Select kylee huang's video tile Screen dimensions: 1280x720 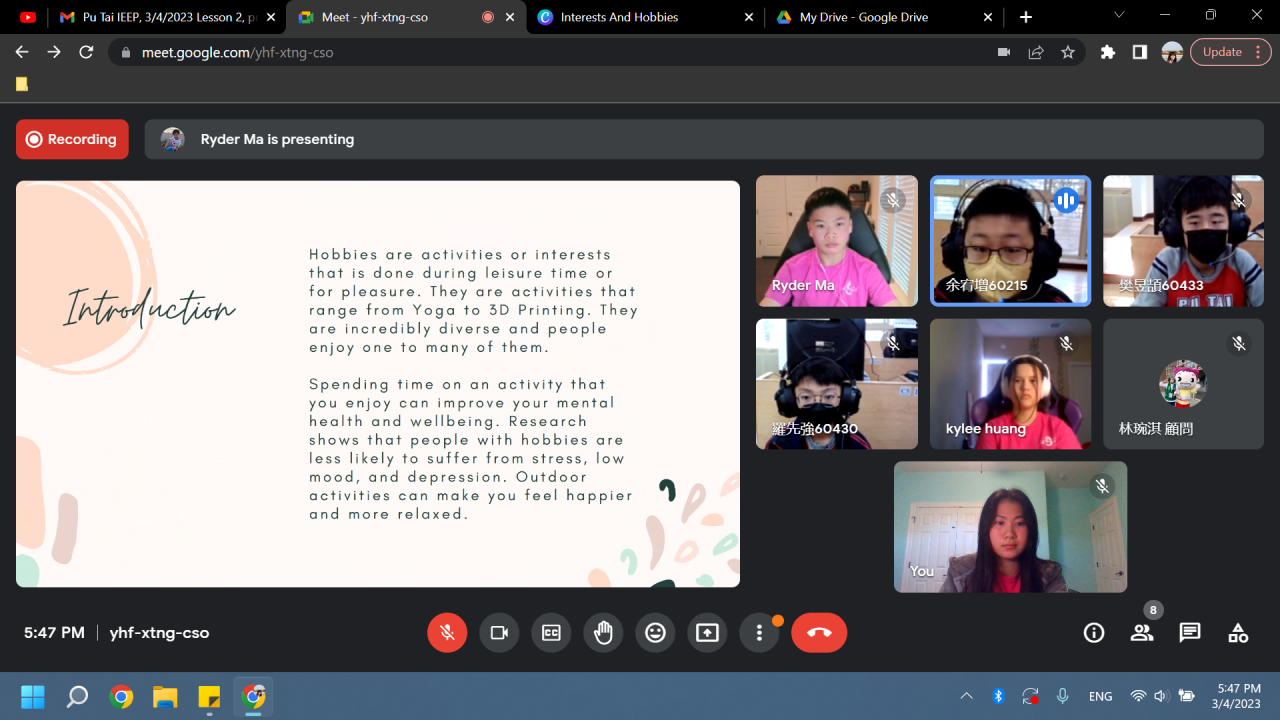[1010, 384]
